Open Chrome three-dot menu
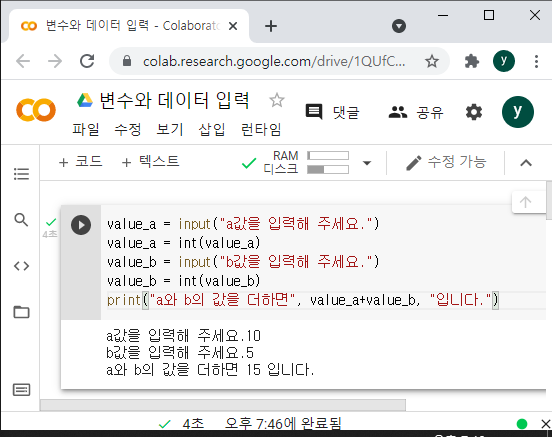 (536, 61)
